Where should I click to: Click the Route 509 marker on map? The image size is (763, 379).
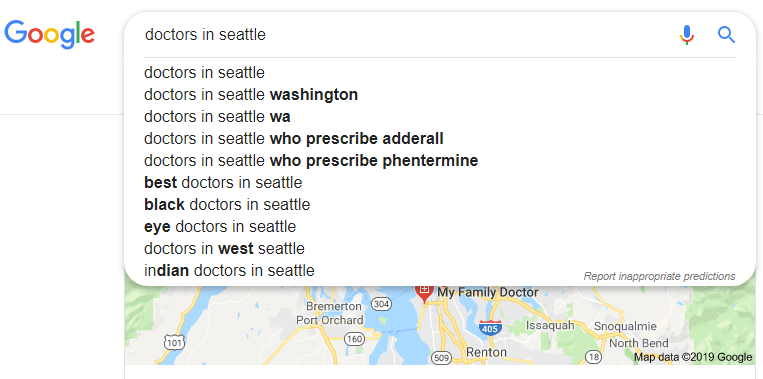pyautogui.click(x=441, y=358)
